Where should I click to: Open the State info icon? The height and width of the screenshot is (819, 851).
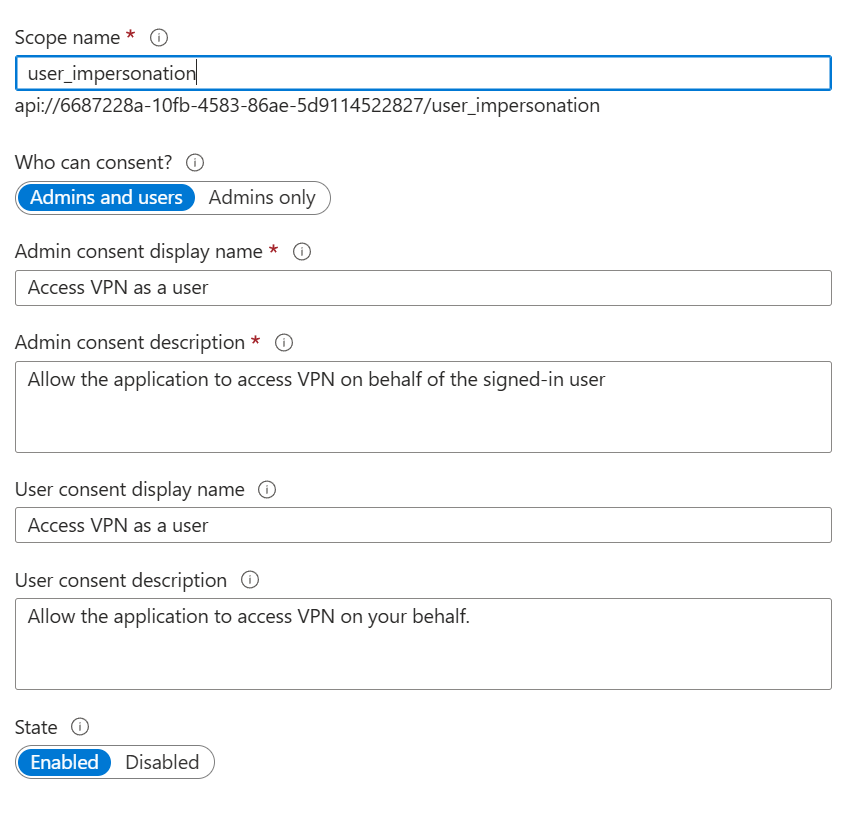(80, 727)
